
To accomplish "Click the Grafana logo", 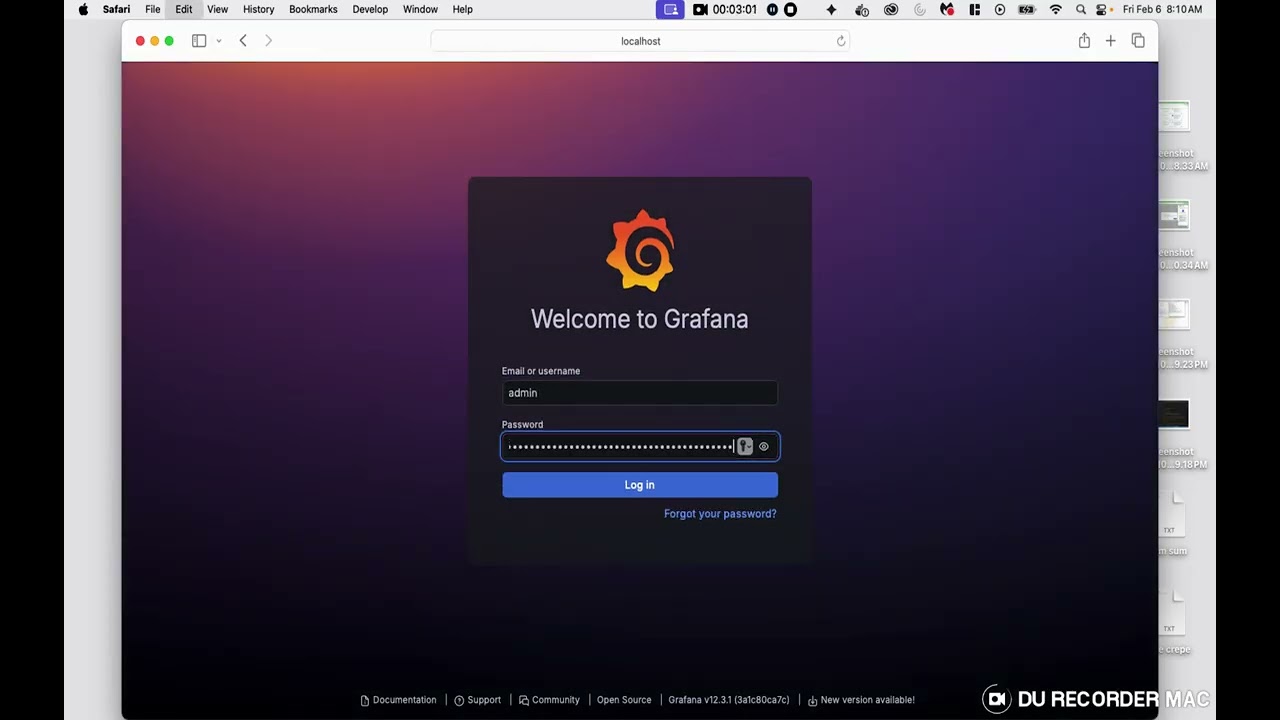I will click(640, 251).
